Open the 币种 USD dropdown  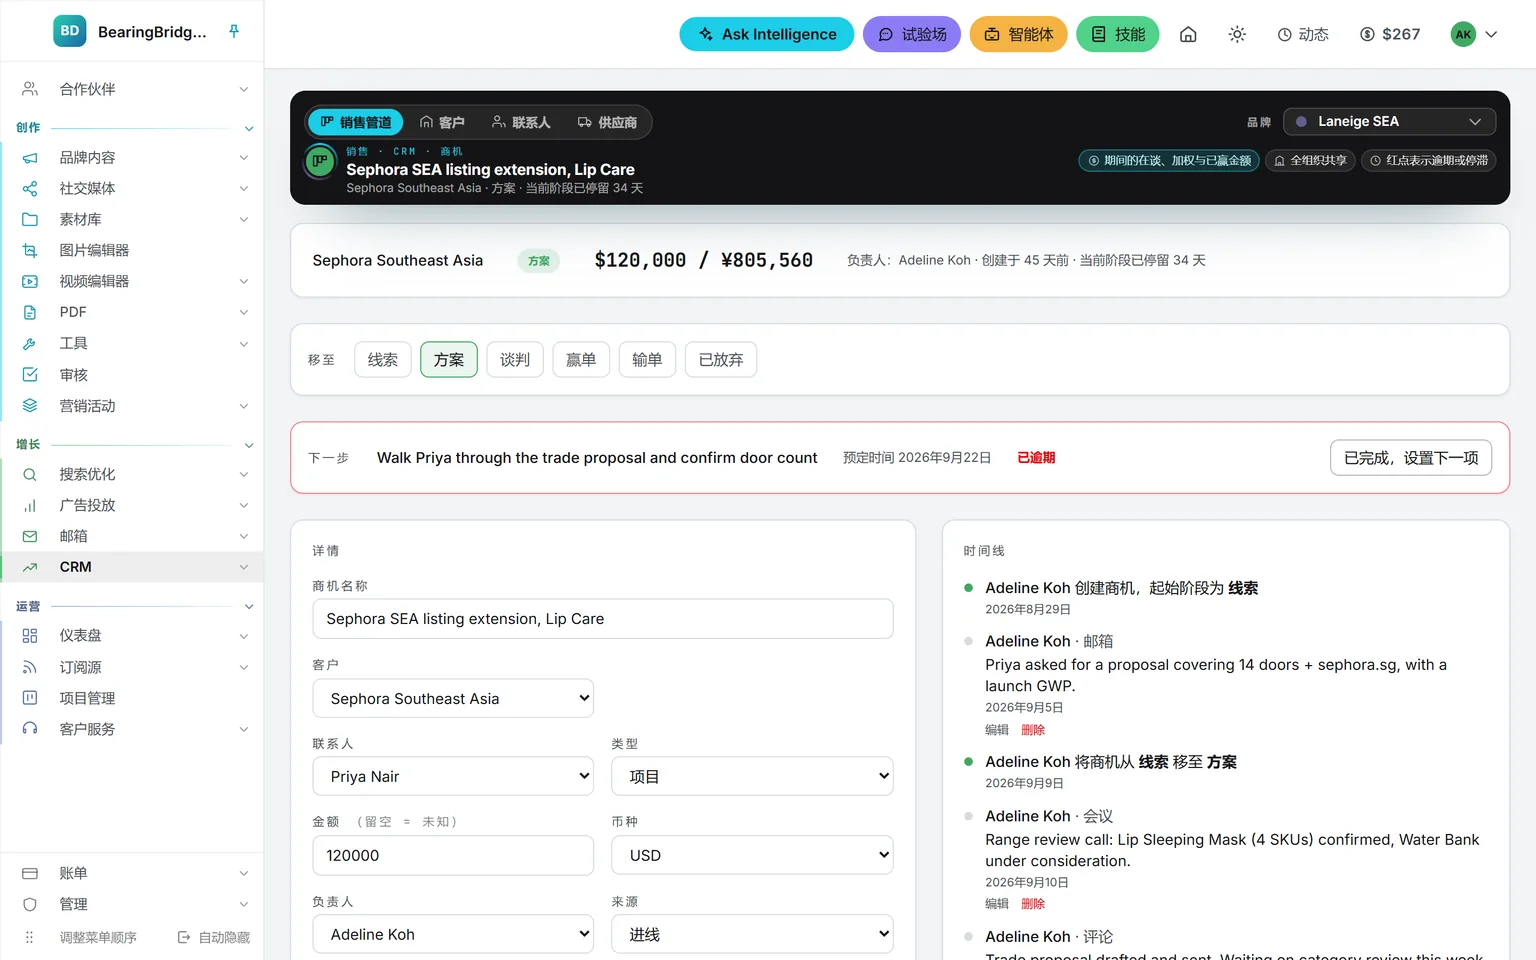(752, 855)
